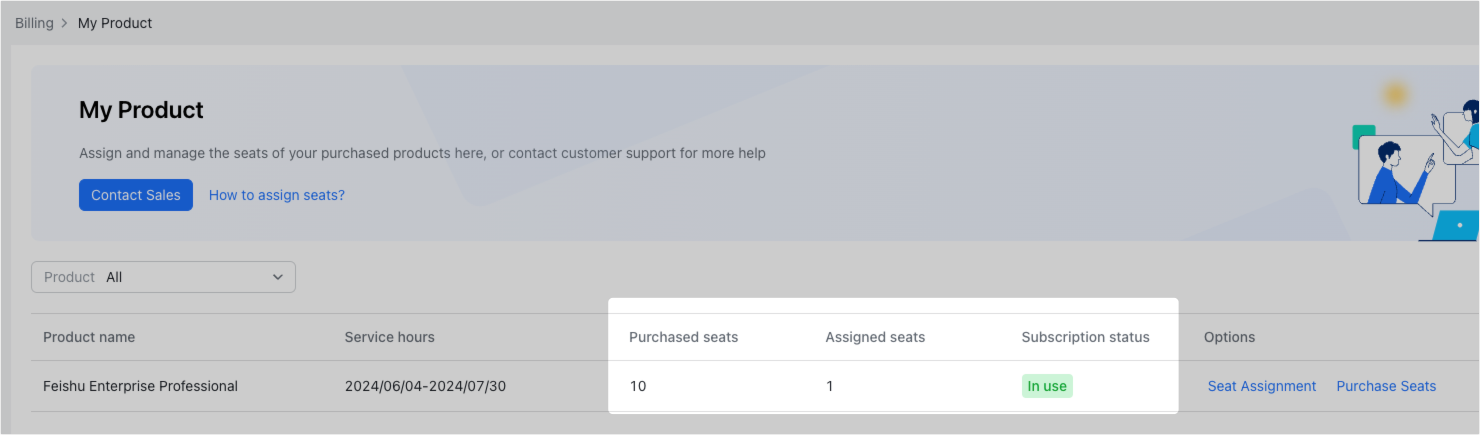This screenshot has height=435, width=1480.
Task: Click the Service hours column header
Action: pos(390,337)
